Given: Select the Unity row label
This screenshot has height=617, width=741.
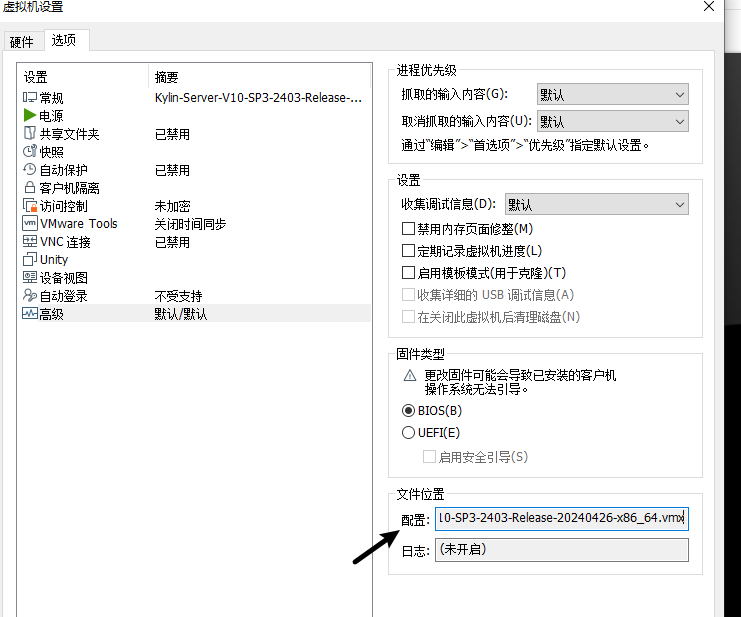Looking at the screenshot, I should tap(54, 259).
